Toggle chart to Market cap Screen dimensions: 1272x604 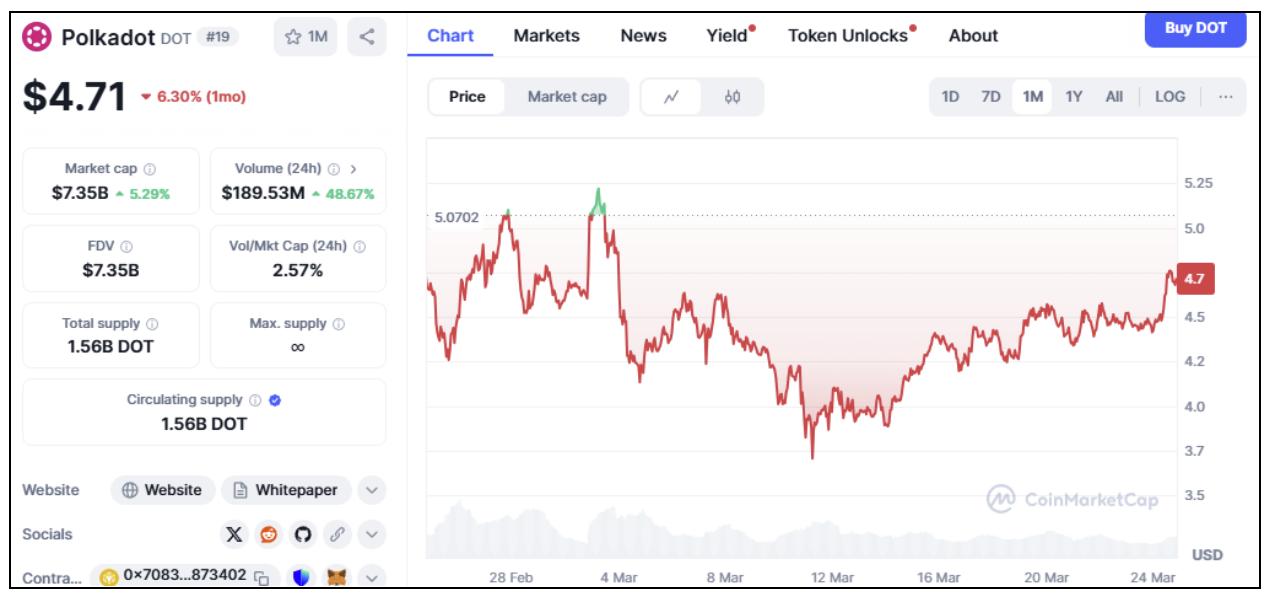coord(567,97)
